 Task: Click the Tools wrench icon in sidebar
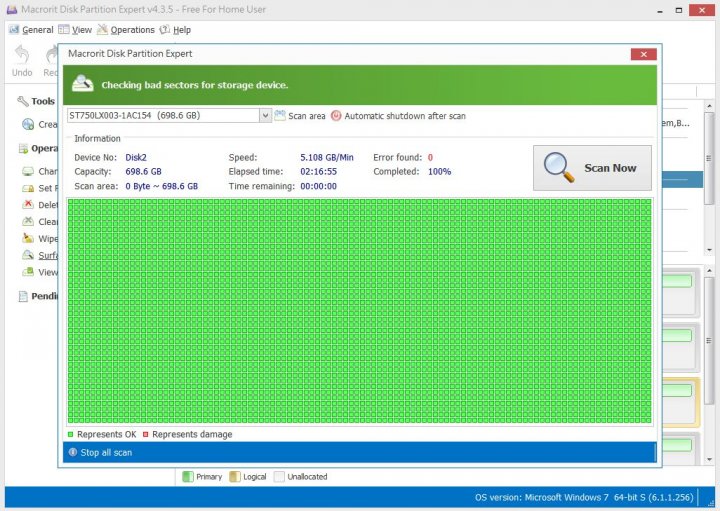(22, 101)
